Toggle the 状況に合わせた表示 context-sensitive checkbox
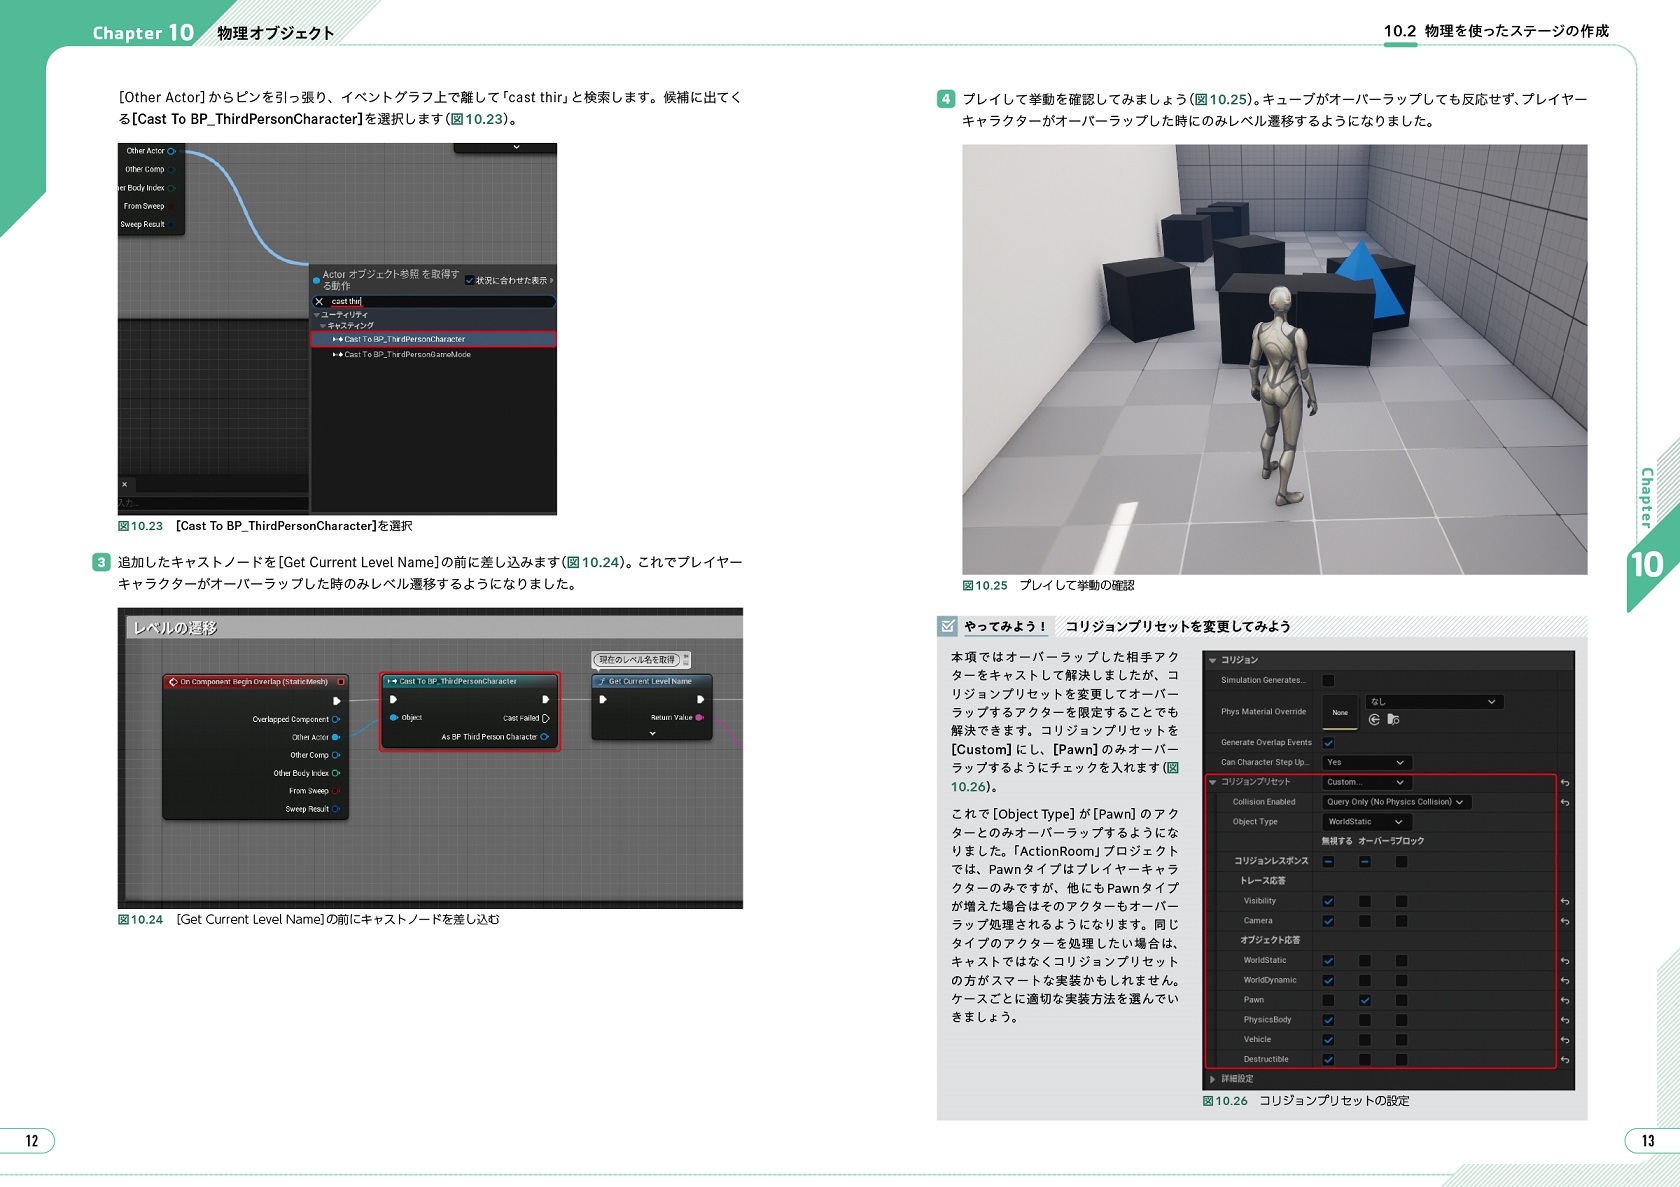Screen dimensions: 1680x1187 click(470, 280)
